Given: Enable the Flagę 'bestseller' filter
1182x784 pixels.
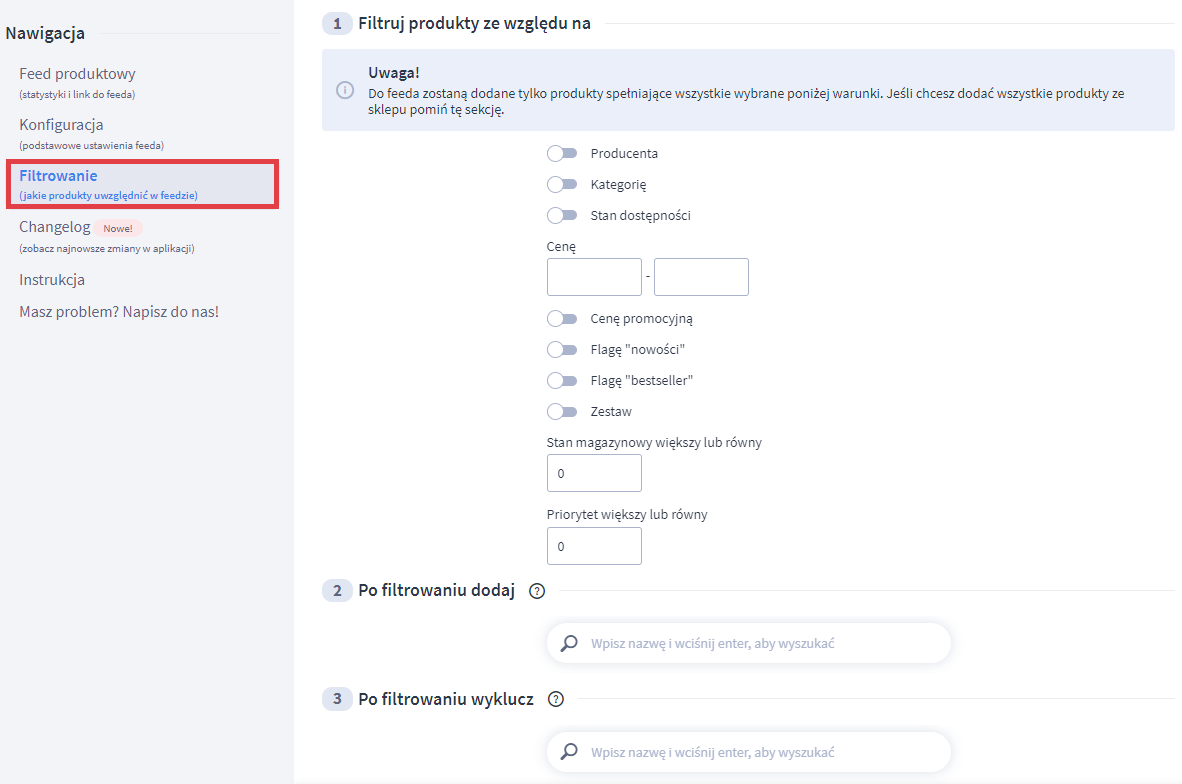Looking at the screenshot, I should tap(563, 380).
